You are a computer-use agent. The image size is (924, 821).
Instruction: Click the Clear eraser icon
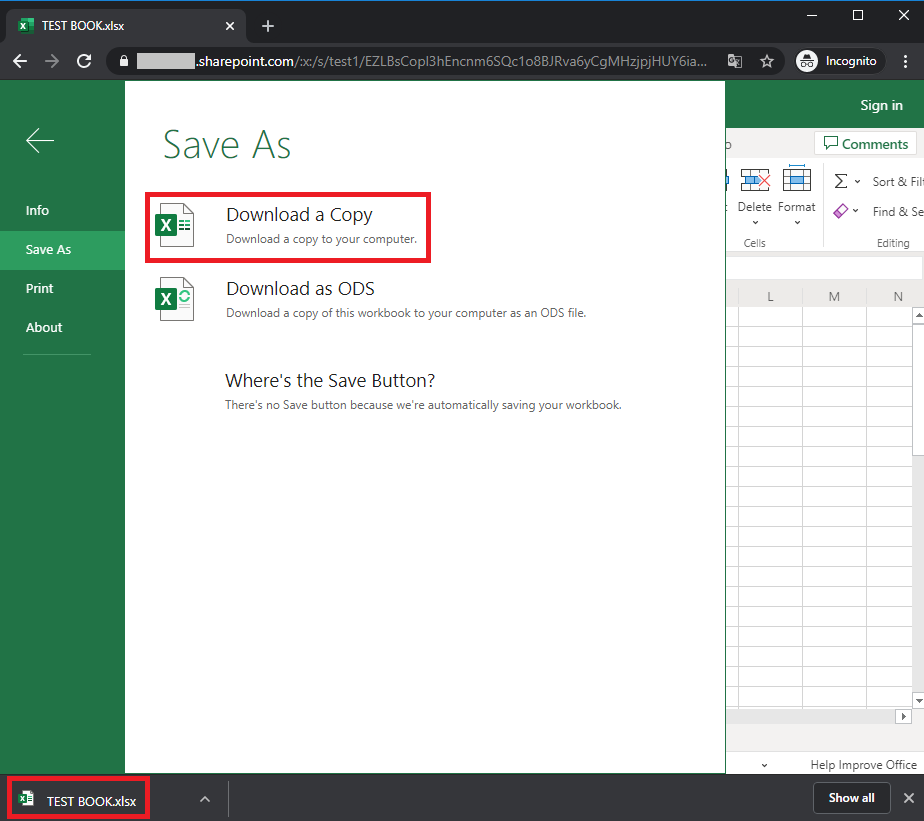840,210
